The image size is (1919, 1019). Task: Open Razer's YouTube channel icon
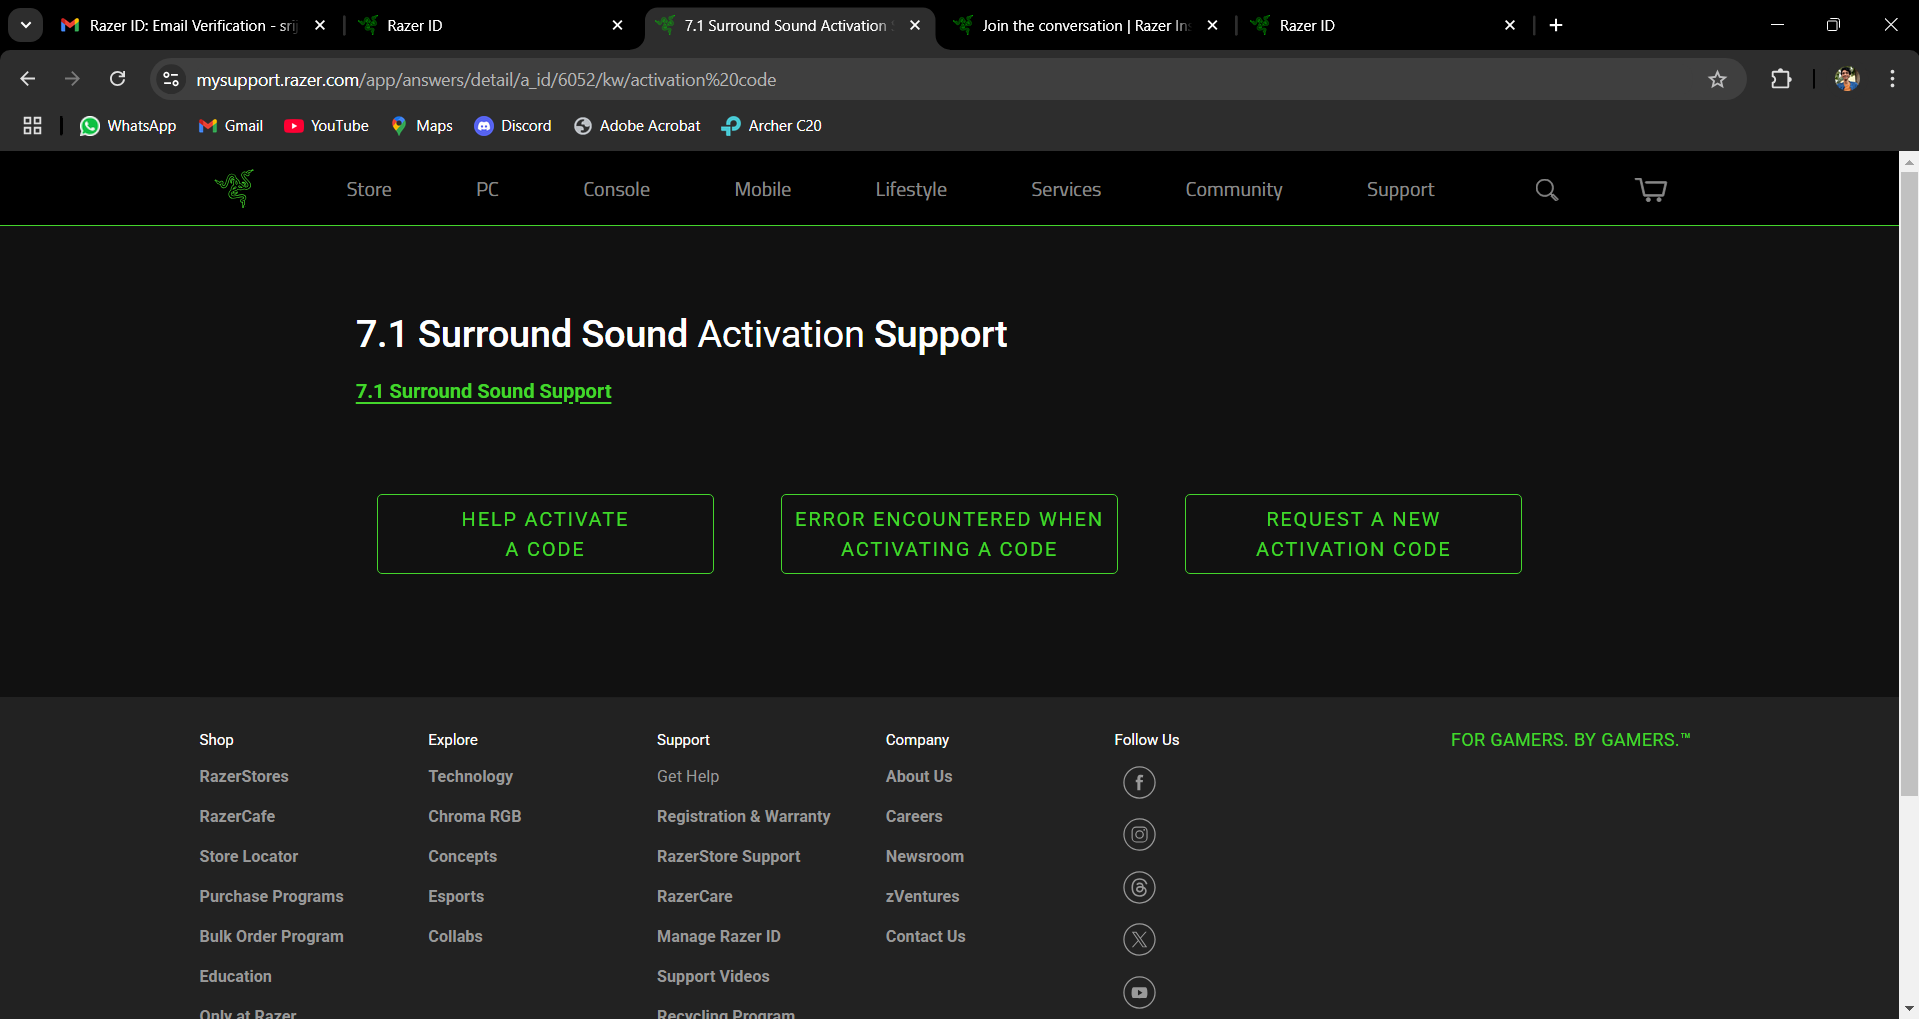[x=1139, y=992]
